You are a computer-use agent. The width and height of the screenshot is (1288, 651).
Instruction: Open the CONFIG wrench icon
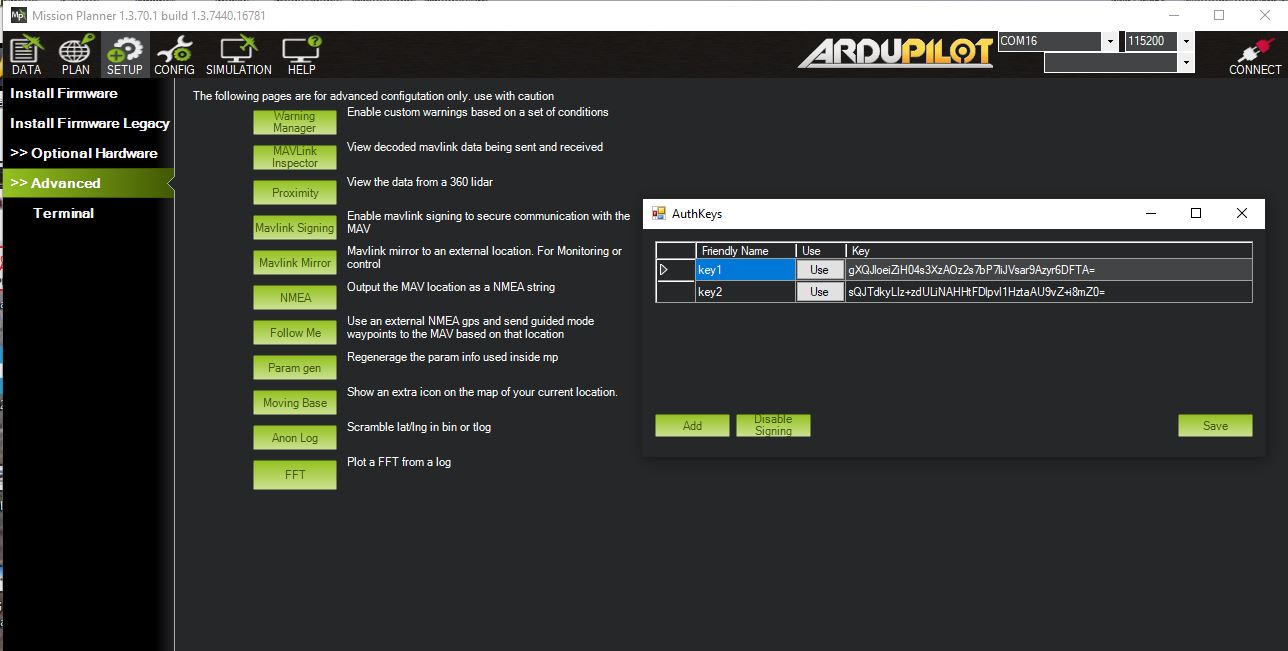[174, 55]
